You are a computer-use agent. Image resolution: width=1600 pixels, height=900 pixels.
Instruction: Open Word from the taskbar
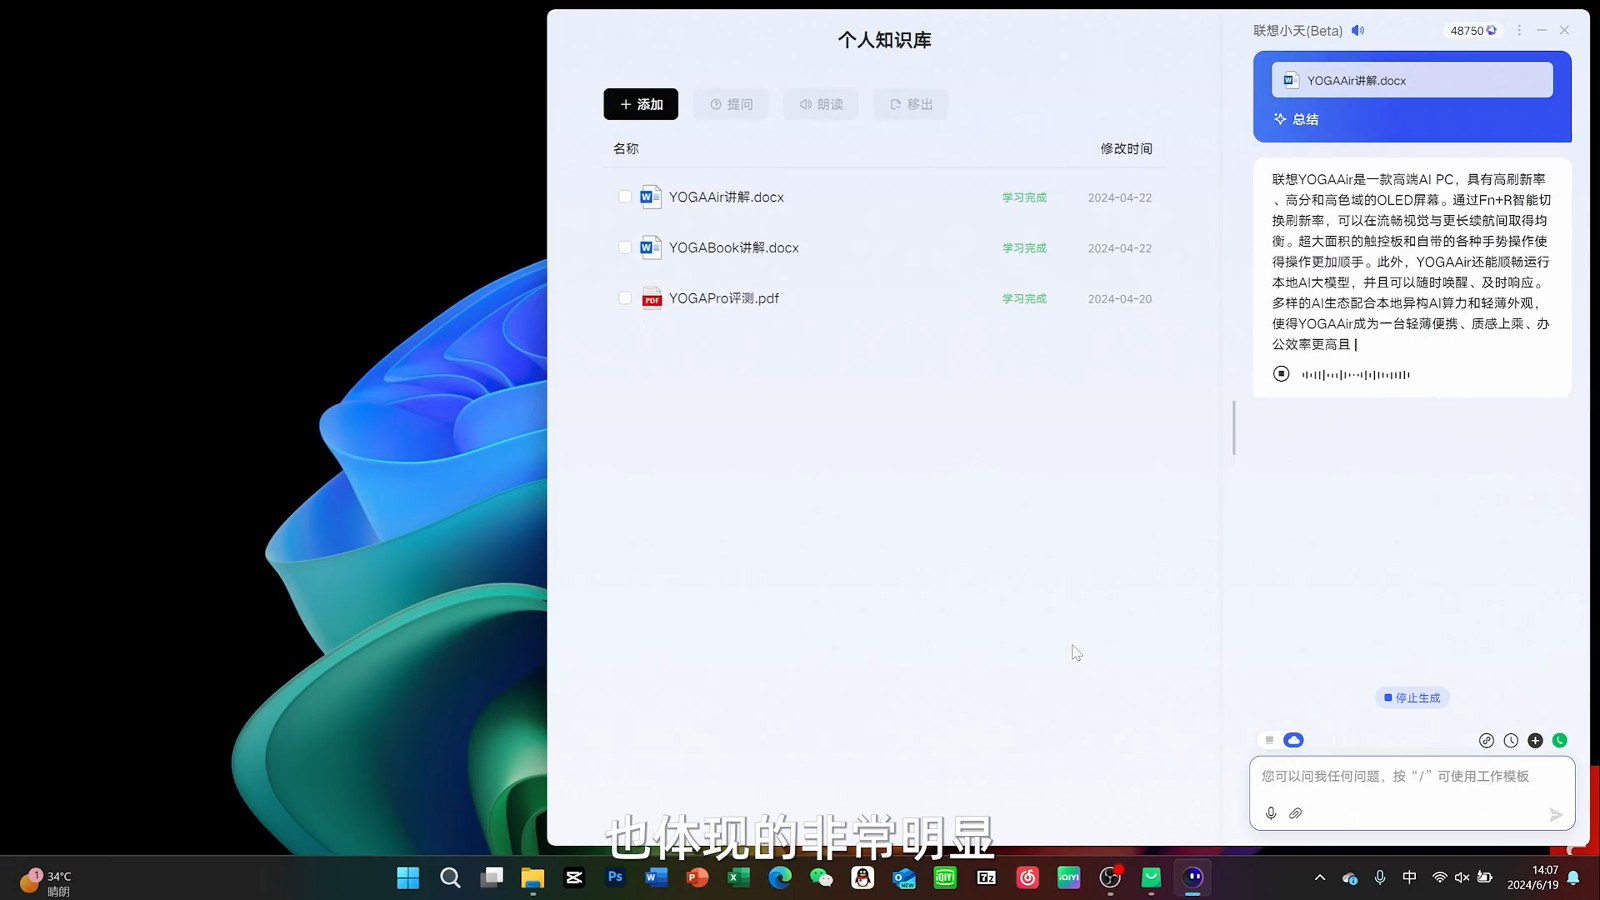point(656,878)
